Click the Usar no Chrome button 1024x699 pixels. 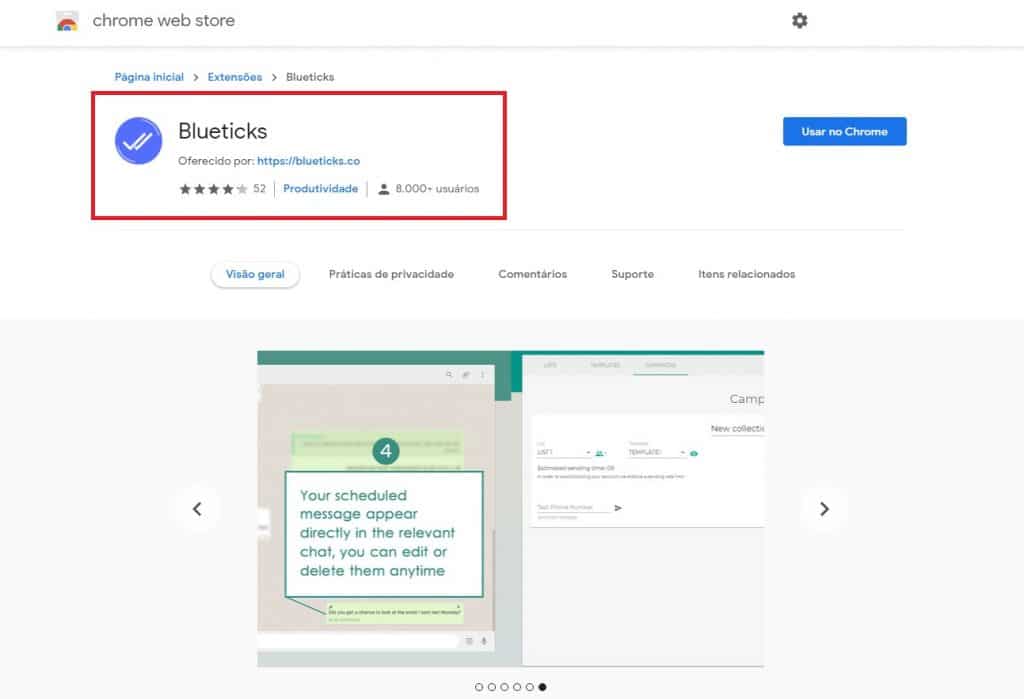844,131
